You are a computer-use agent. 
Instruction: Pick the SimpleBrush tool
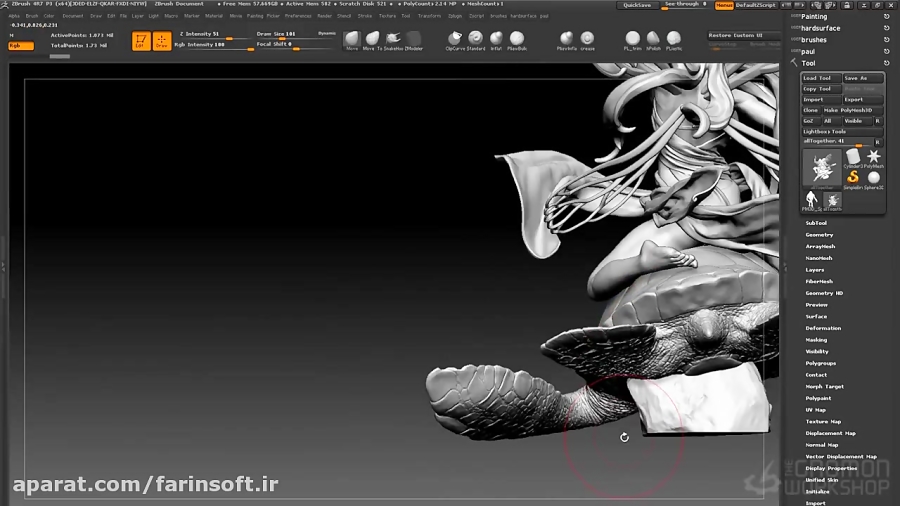[853, 179]
